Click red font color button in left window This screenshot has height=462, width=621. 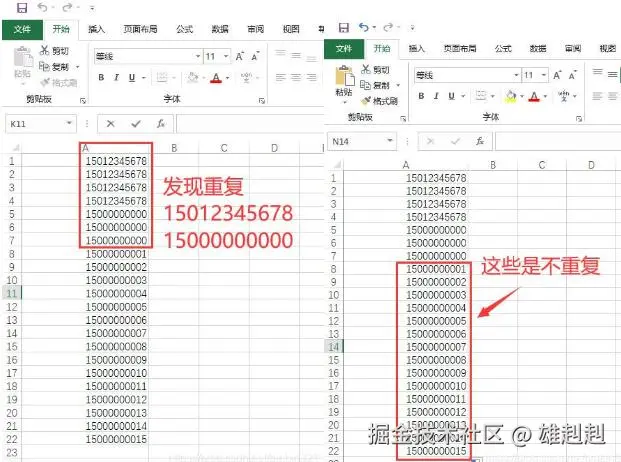pyautogui.click(x=216, y=78)
